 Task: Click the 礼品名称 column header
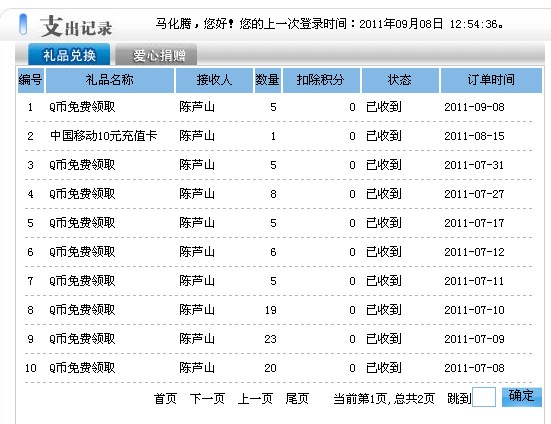pos(110,80)
